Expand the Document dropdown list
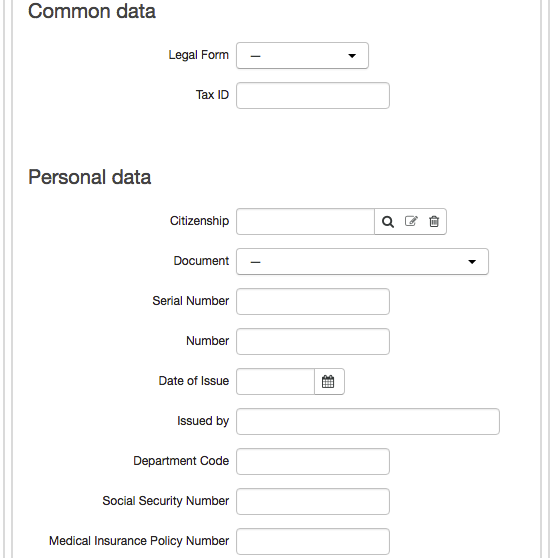 (362, 262)
